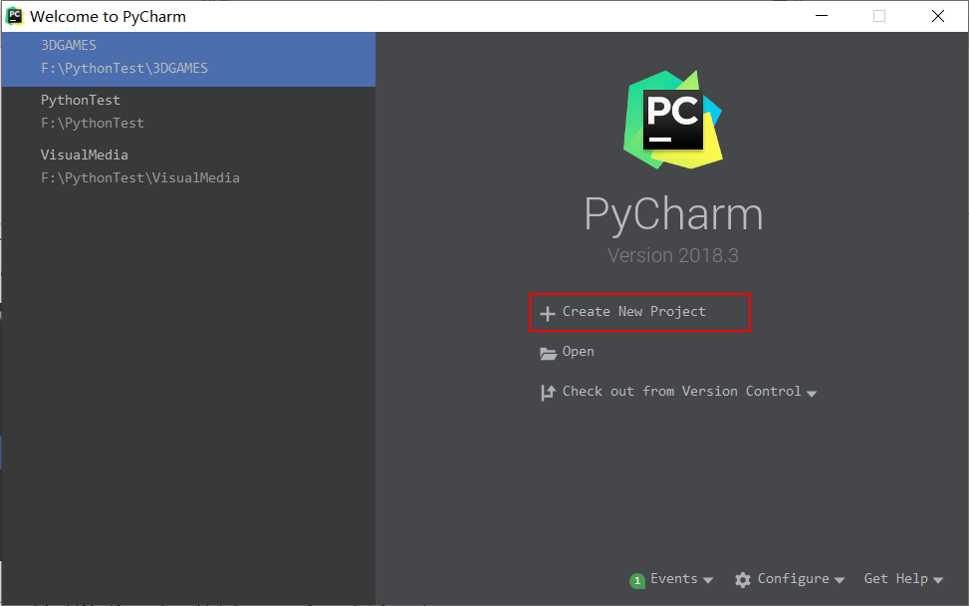This screenshot has height=606, width=969.
Task: Click the version control checkout arrow icon
Action: (548, 392)
